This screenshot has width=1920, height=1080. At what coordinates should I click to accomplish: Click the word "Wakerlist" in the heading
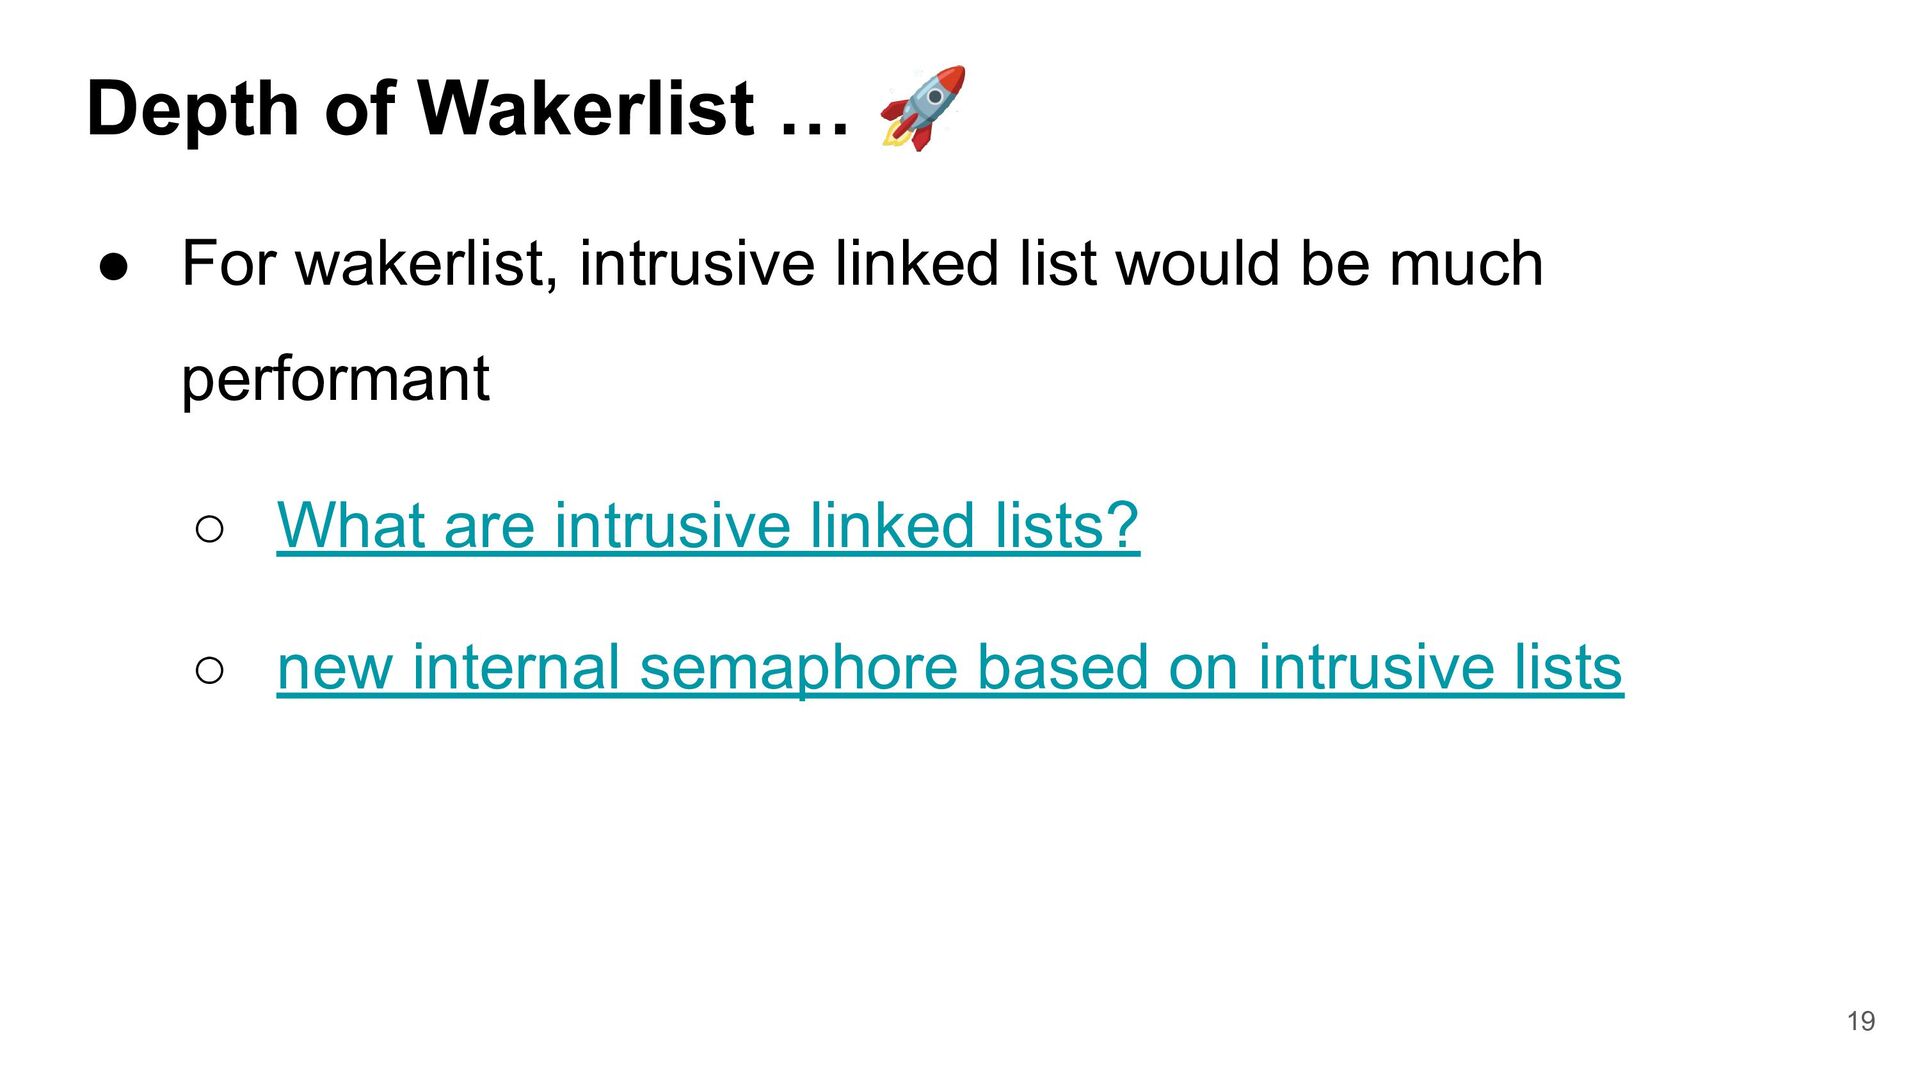click(x=586, y=108)
